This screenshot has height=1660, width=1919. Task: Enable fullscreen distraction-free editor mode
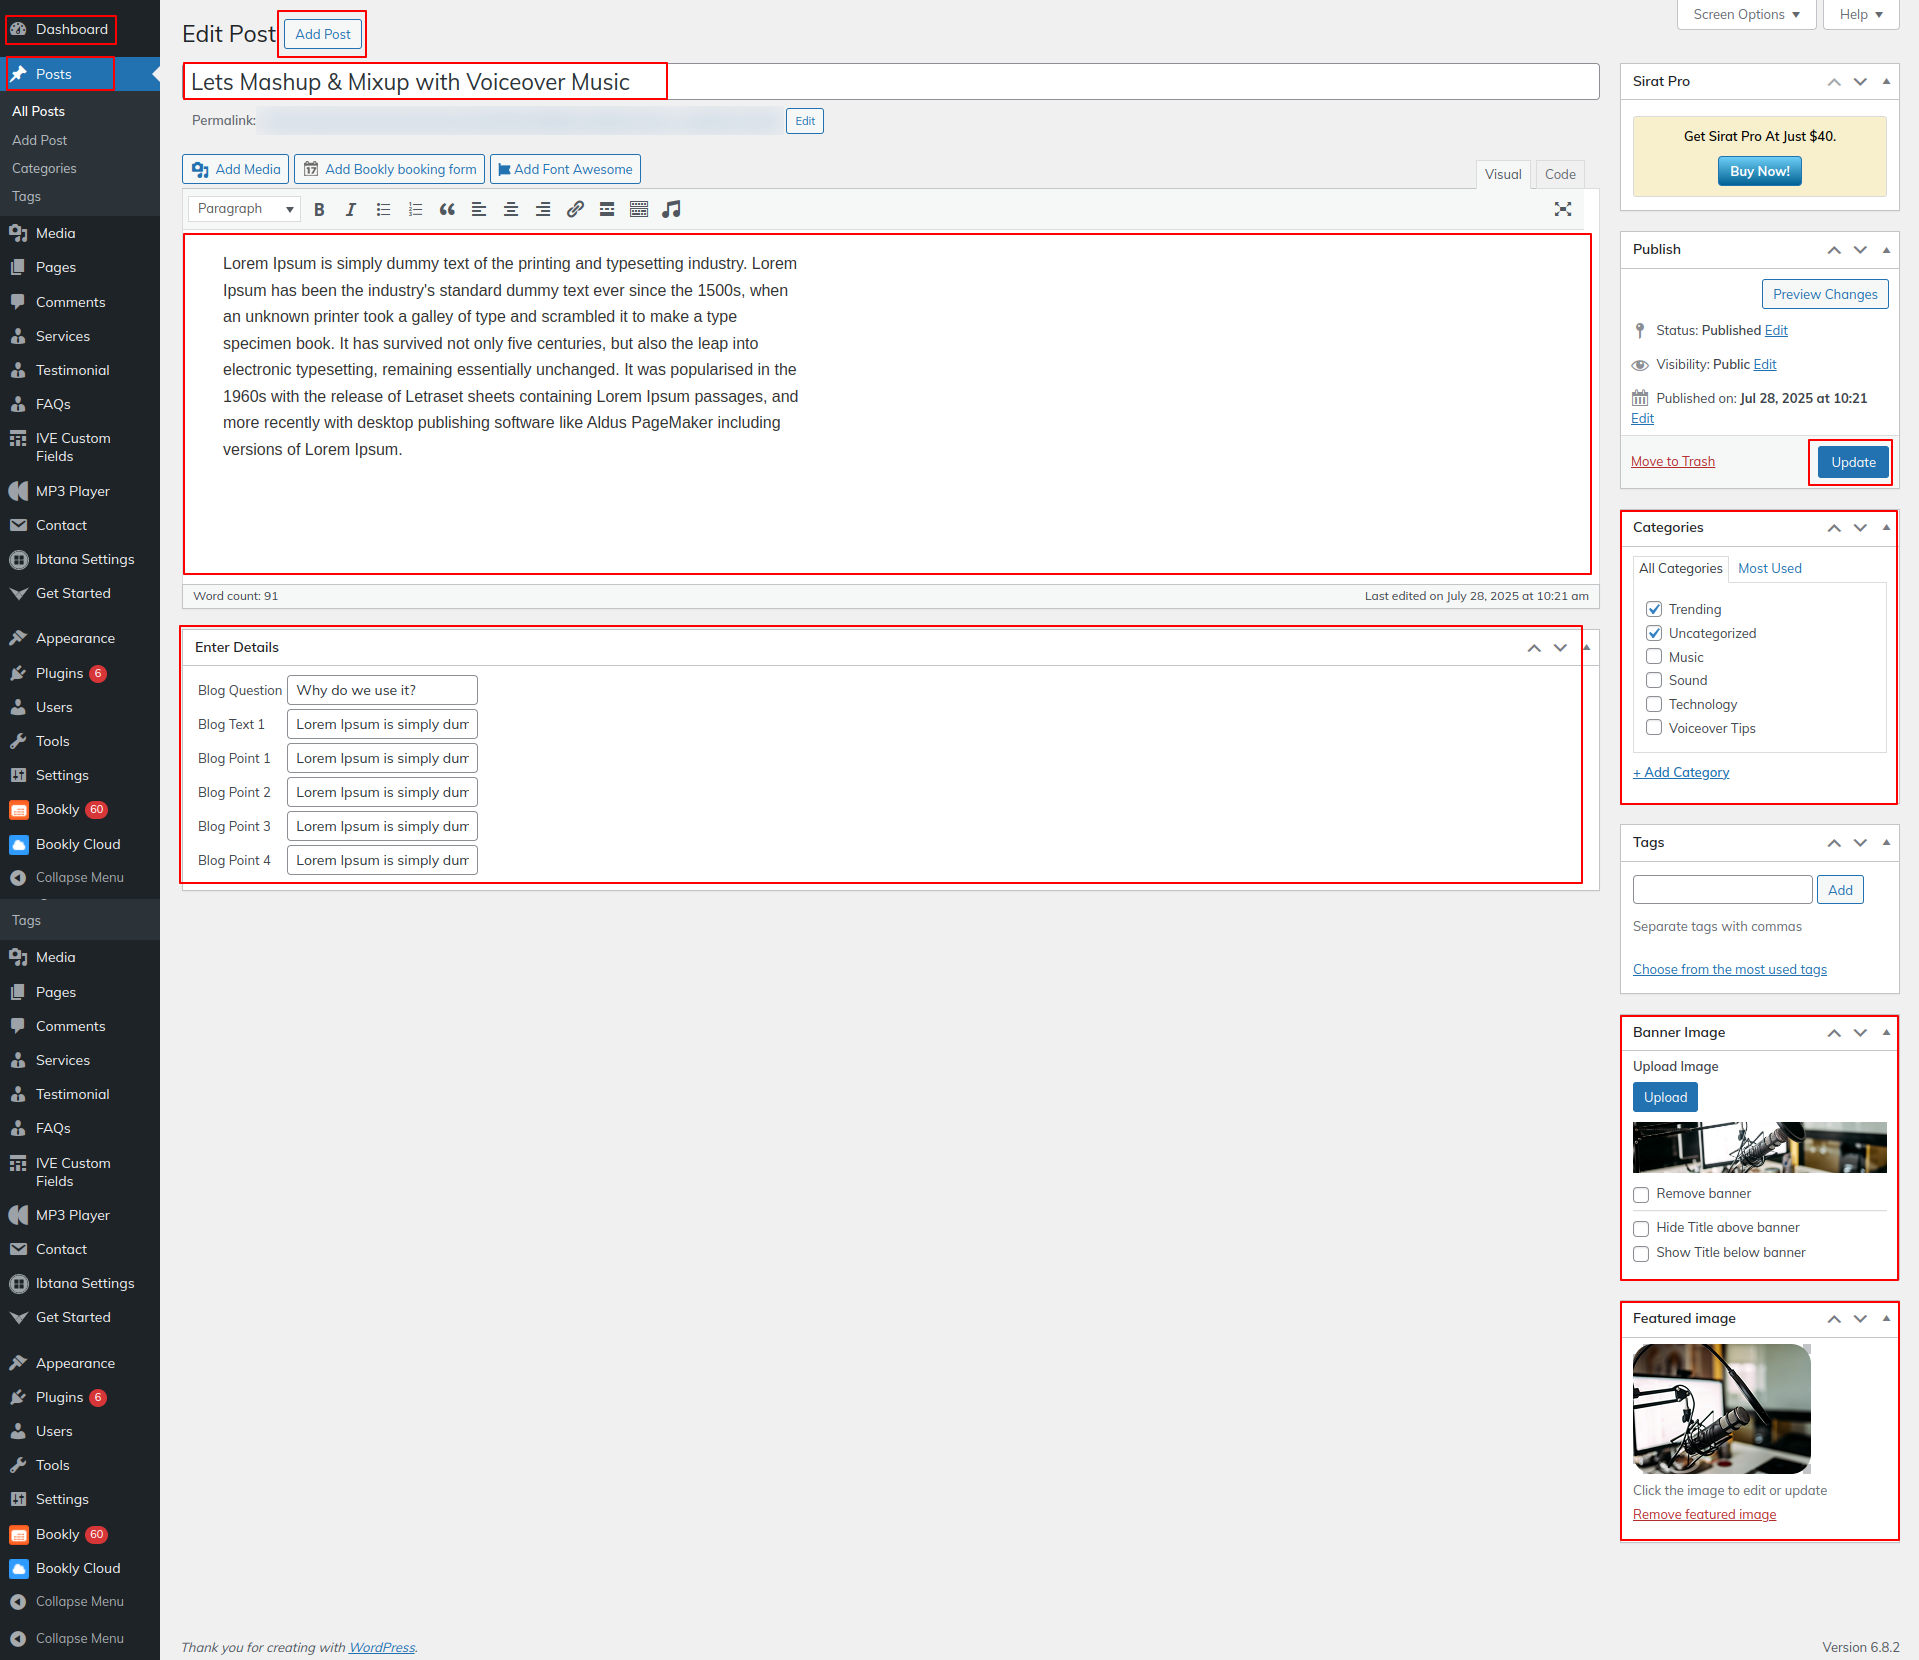point(1562,209)
